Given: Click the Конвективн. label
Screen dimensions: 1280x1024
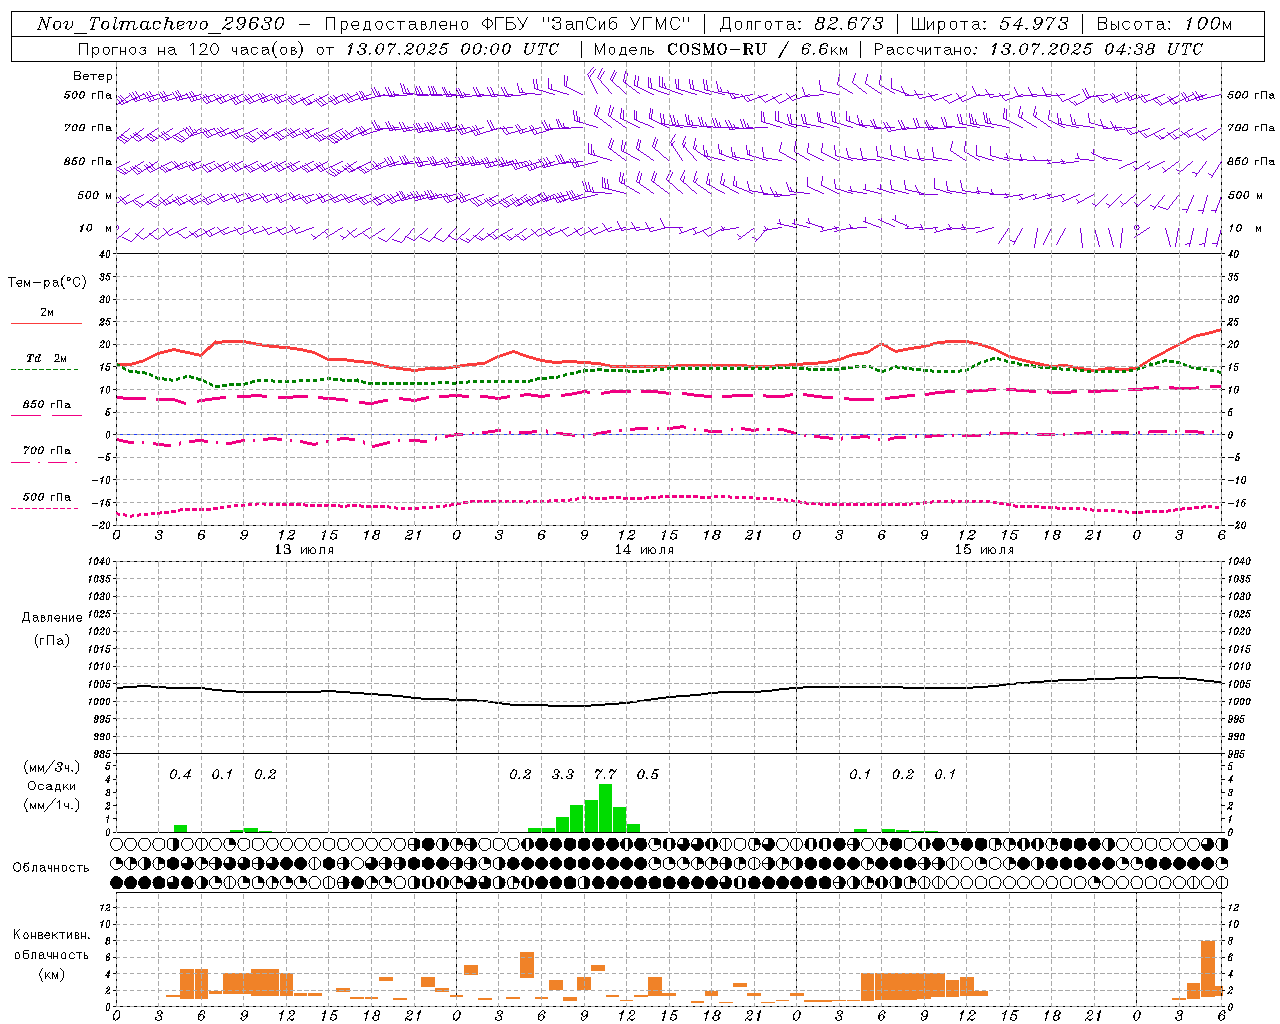Looking at the screenshot, I should 51,935.
